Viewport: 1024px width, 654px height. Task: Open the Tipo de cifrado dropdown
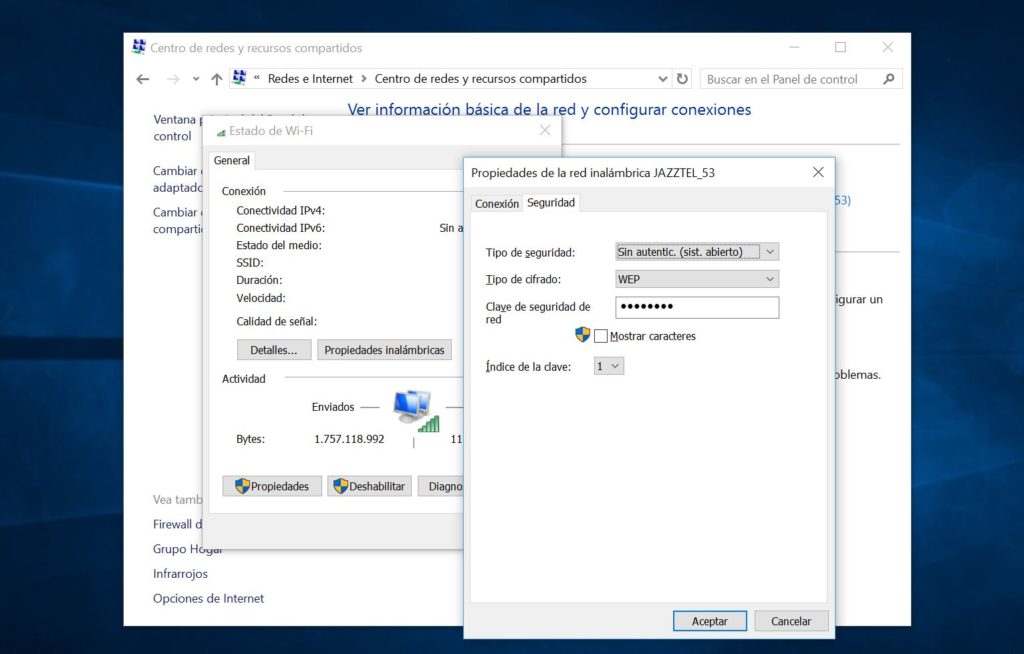[x=697, y=279]
